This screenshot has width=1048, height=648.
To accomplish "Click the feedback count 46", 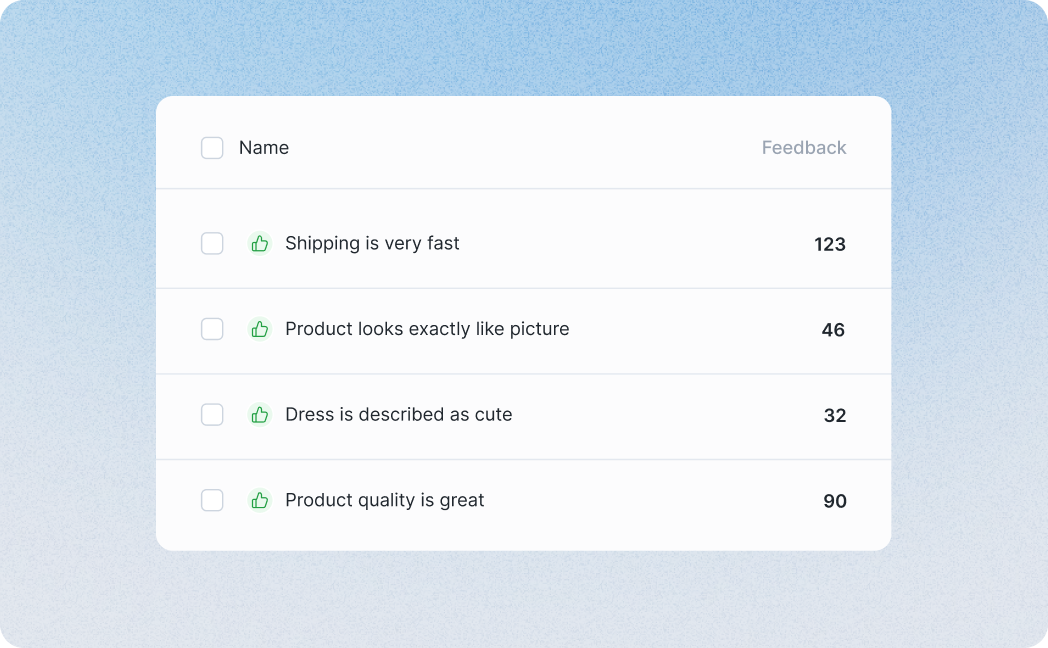I will click(833, 330).
